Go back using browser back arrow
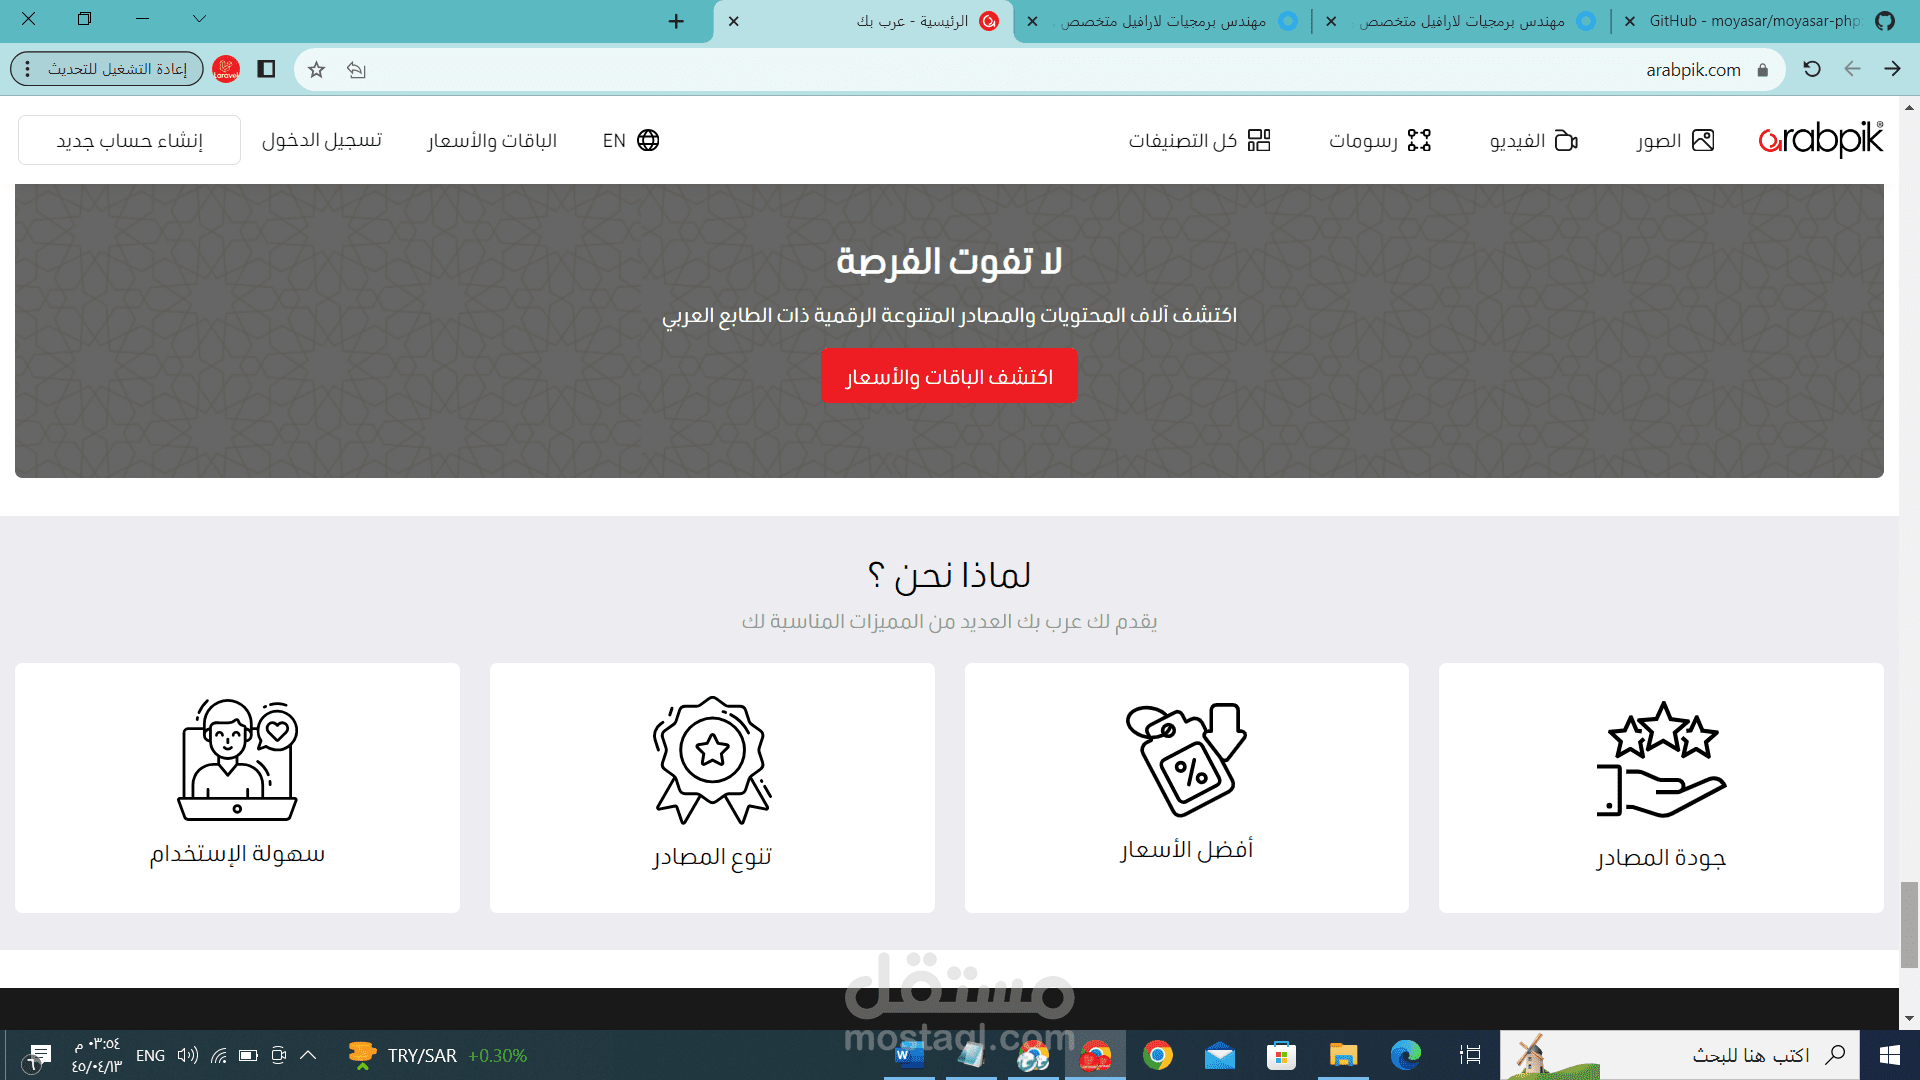Screen dimensions: 1920x1080 (1852, 69)
